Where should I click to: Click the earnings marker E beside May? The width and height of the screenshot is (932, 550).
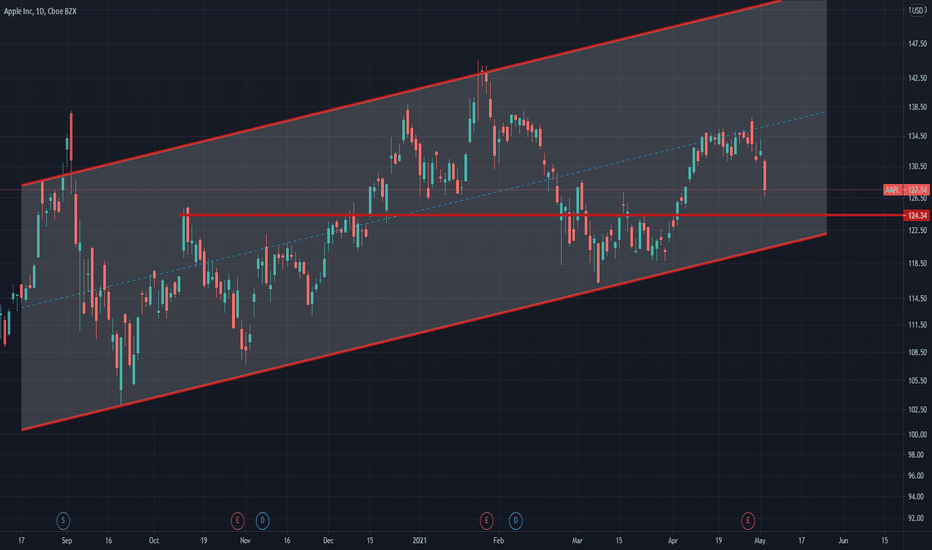point(748,521)
